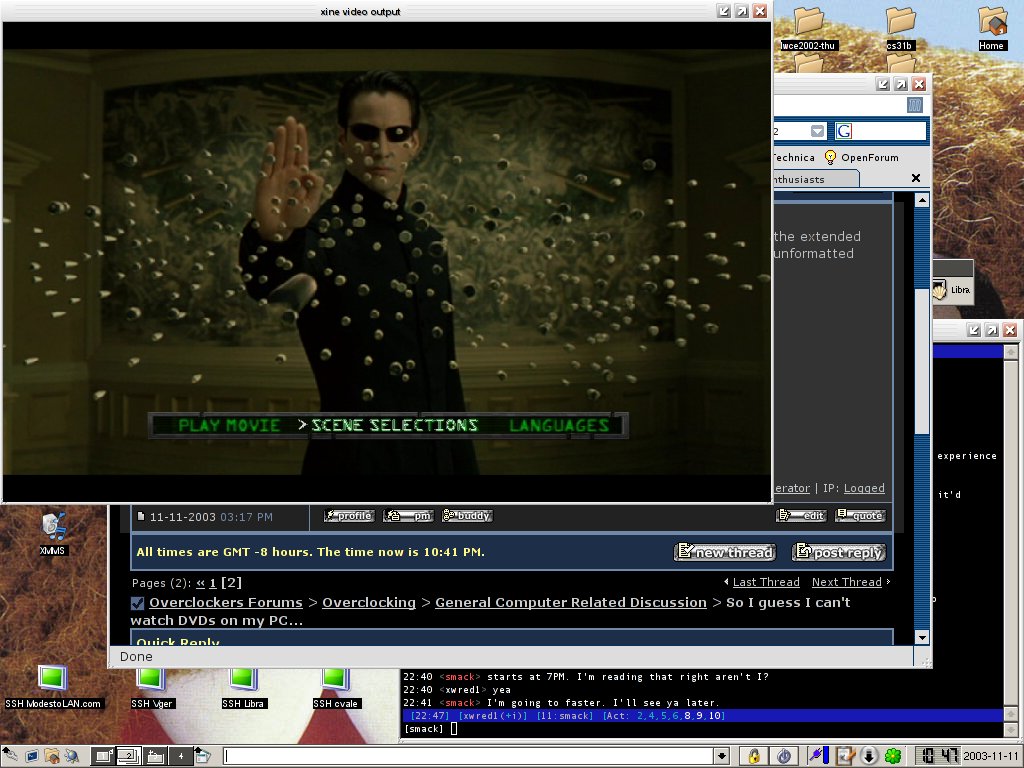Expand the browser URL dropdown arrow
The image size is (1024, 768).
click(x=818, y=131)
